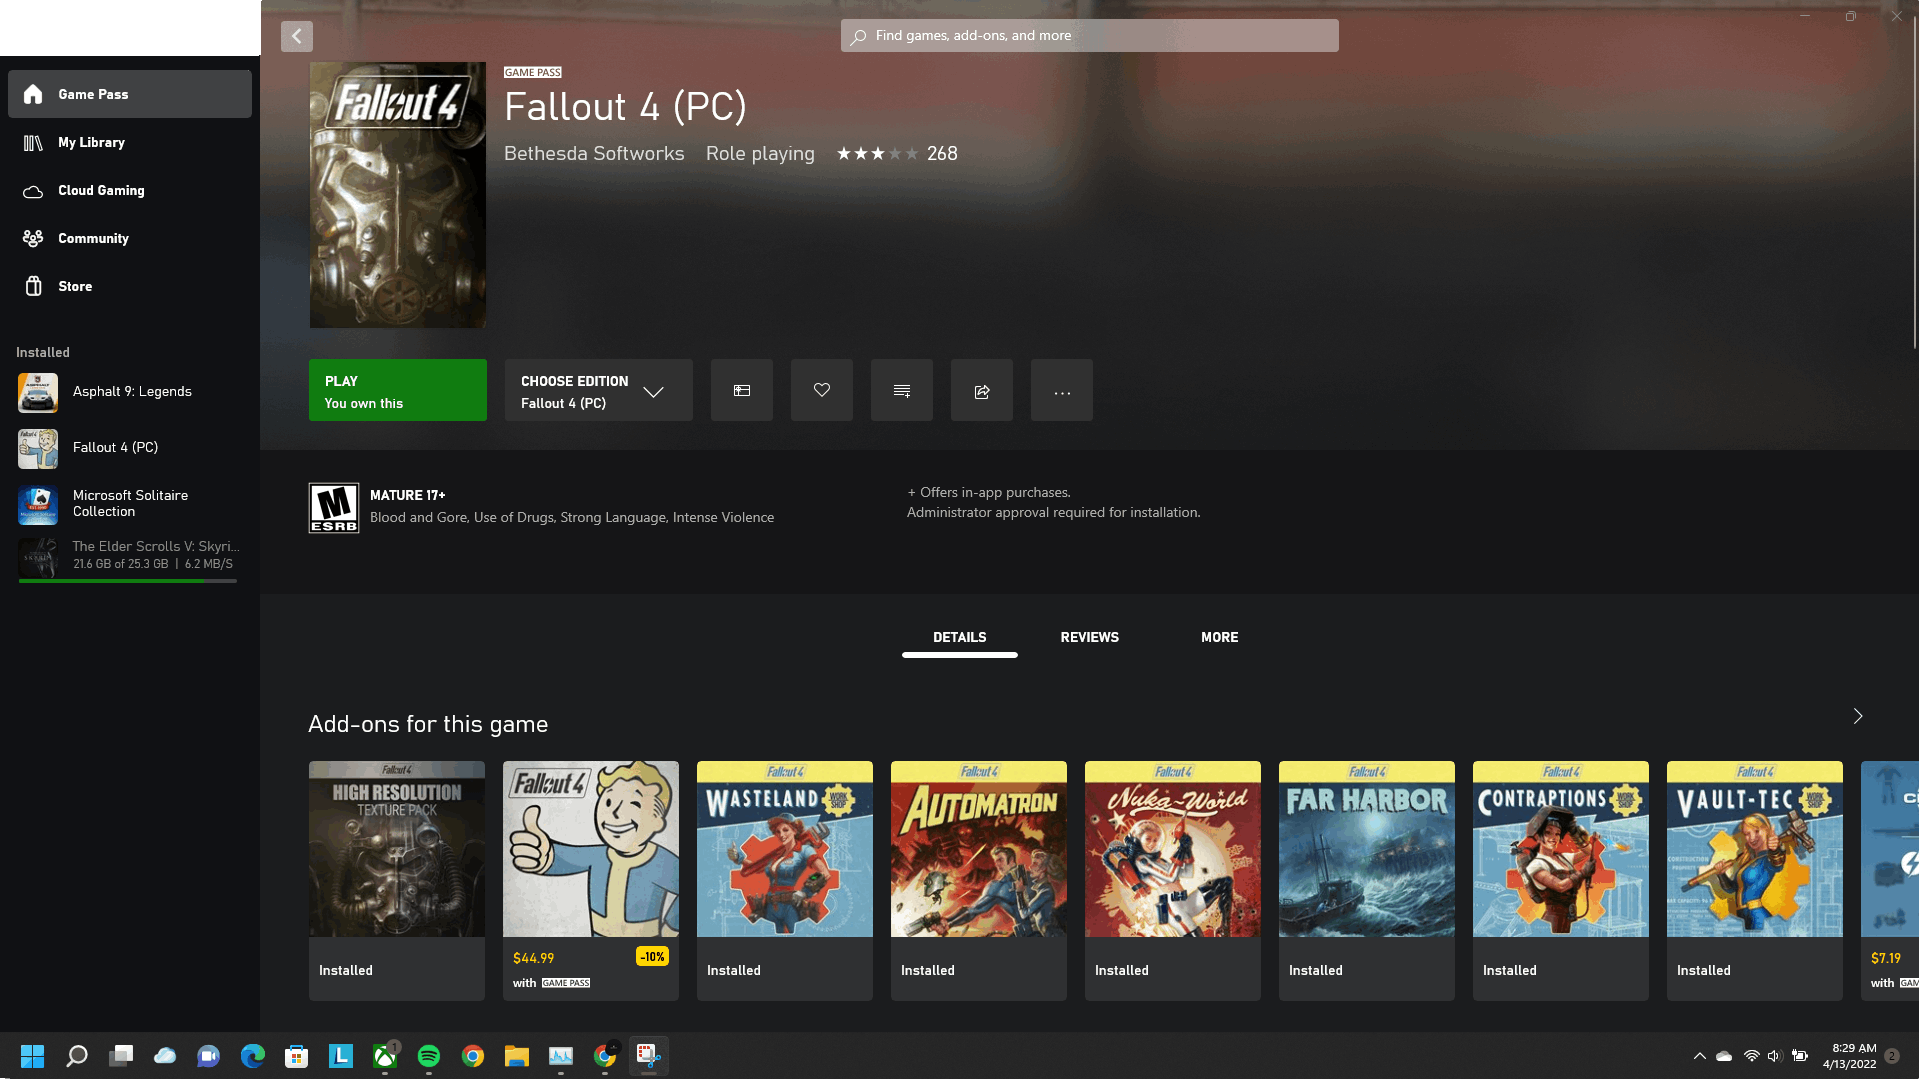
Task: Open the Far Harbor add-on
Action: tap(1367, 880)
